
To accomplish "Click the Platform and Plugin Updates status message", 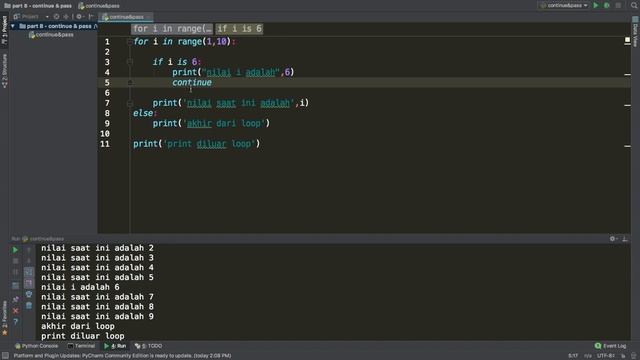I will pyautogui.click(x=122, y=356).
